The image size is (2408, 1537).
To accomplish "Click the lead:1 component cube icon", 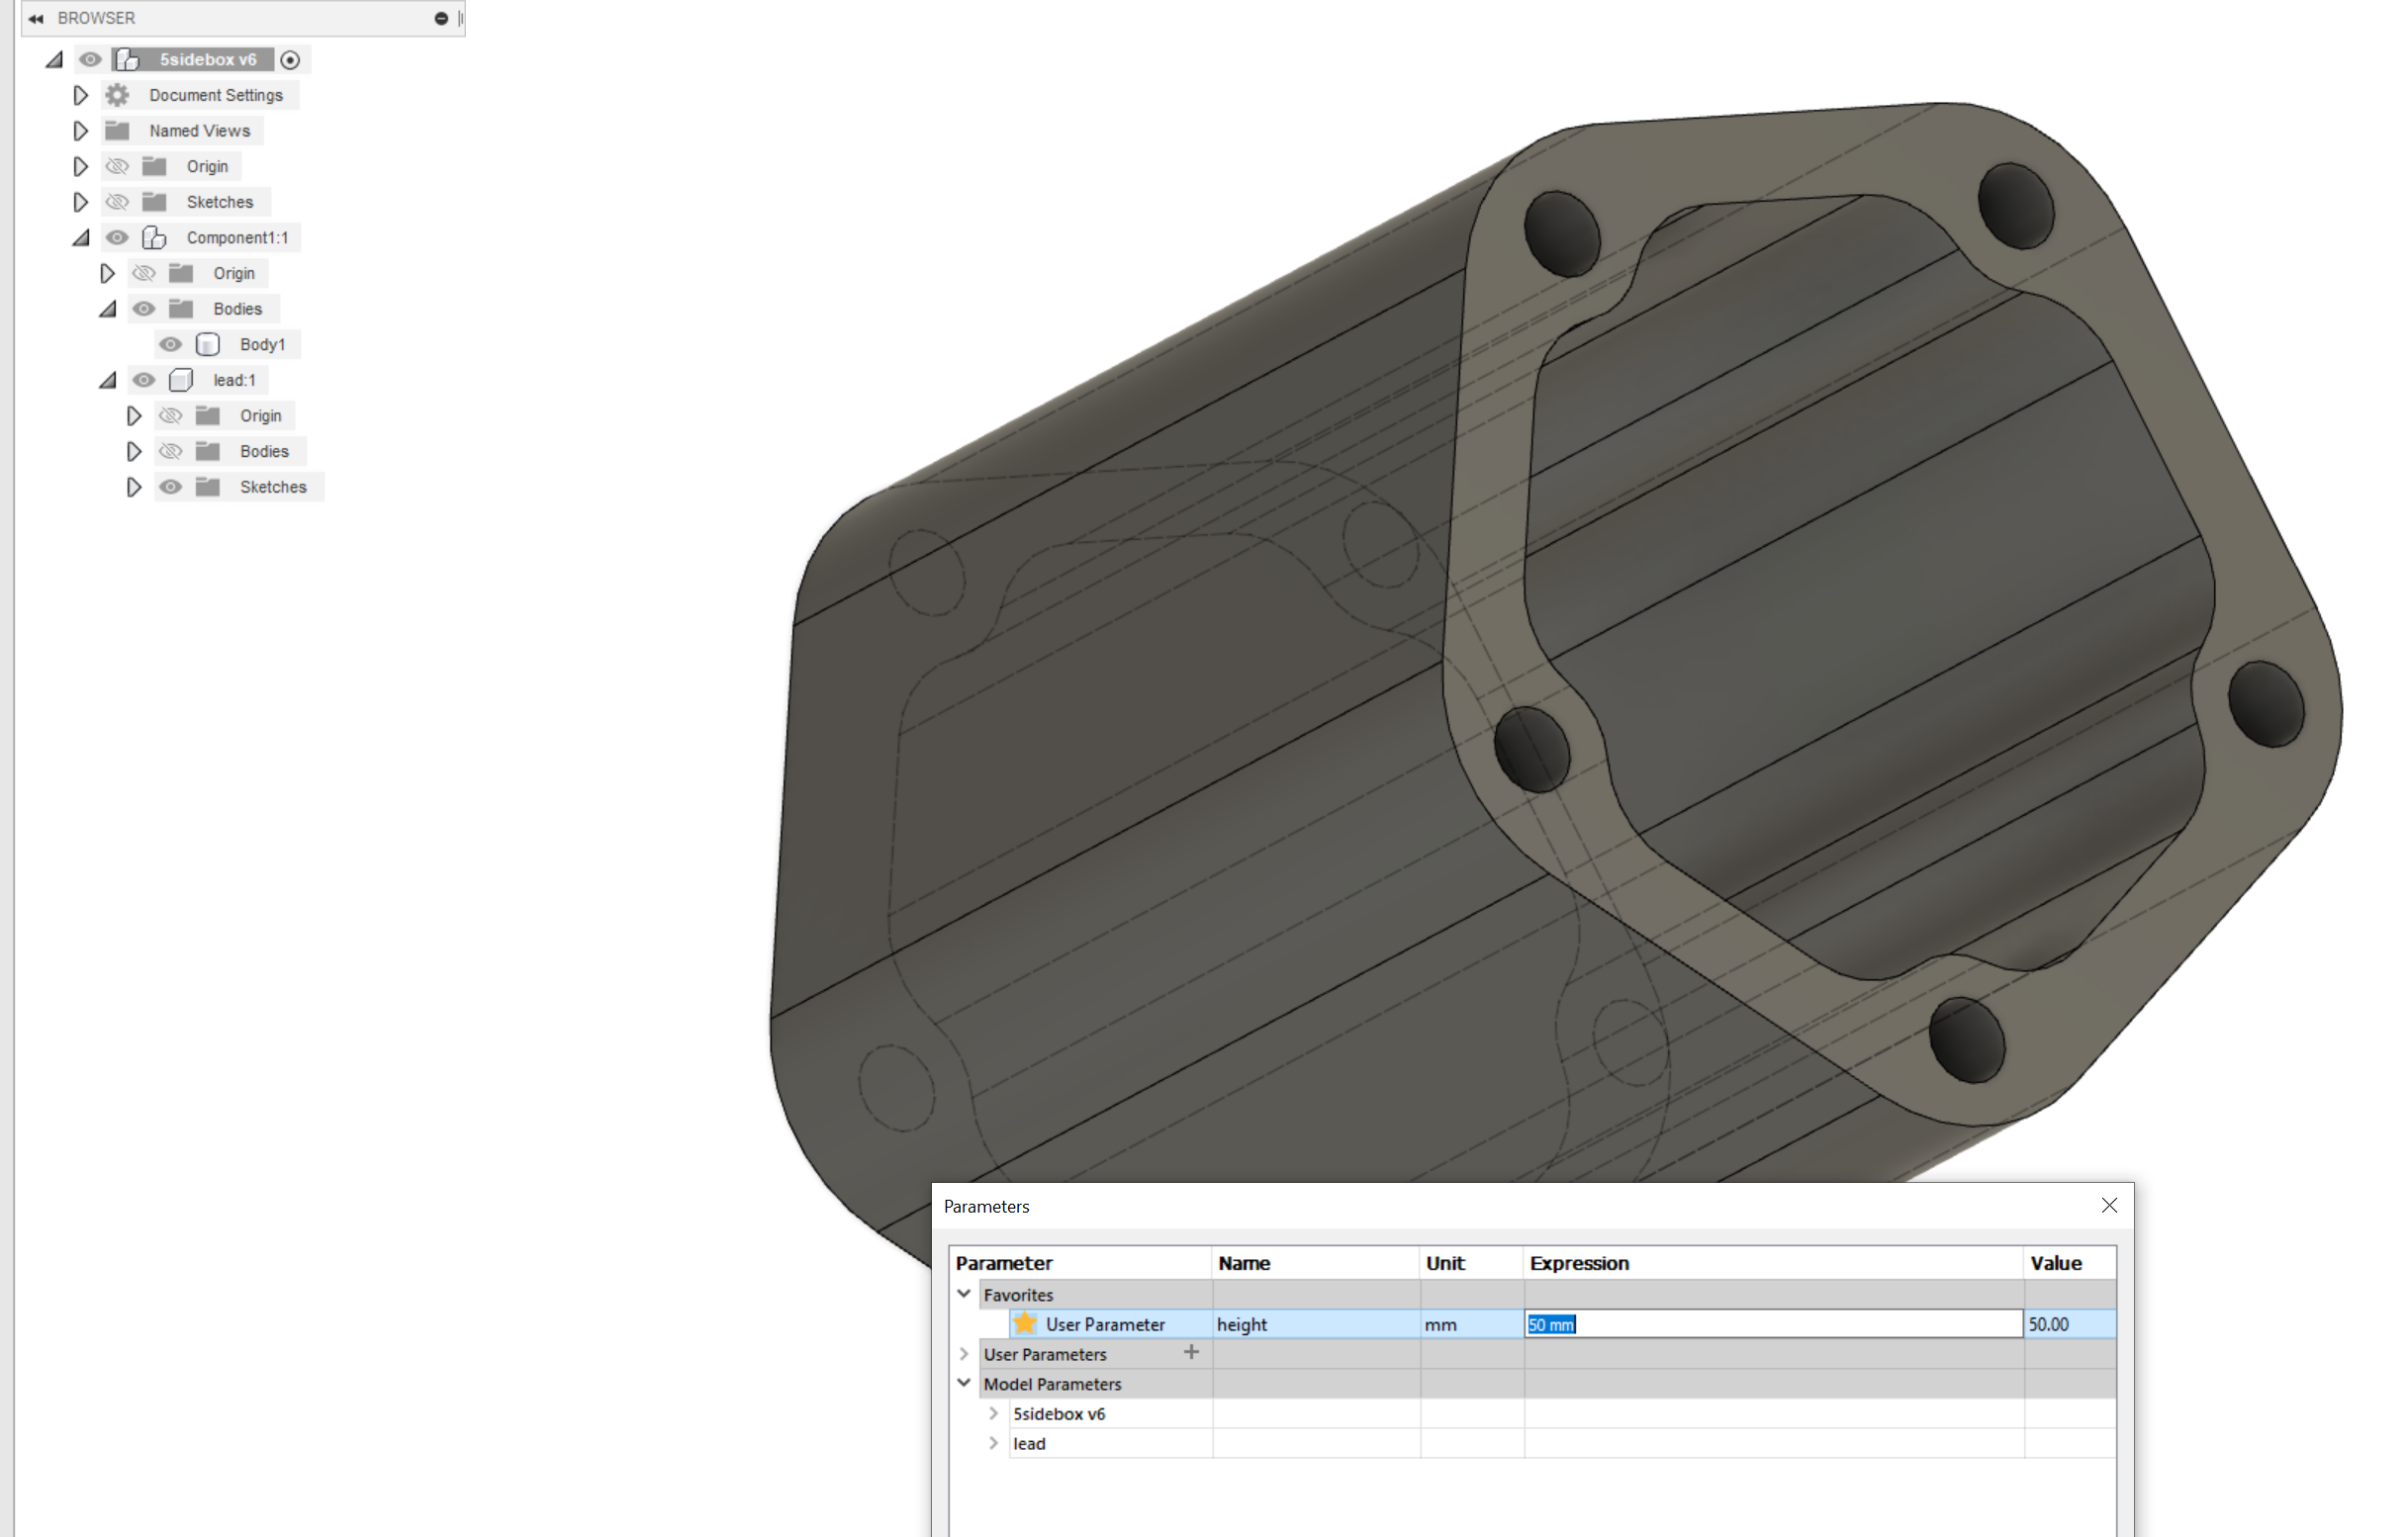I will coord(181,380).
